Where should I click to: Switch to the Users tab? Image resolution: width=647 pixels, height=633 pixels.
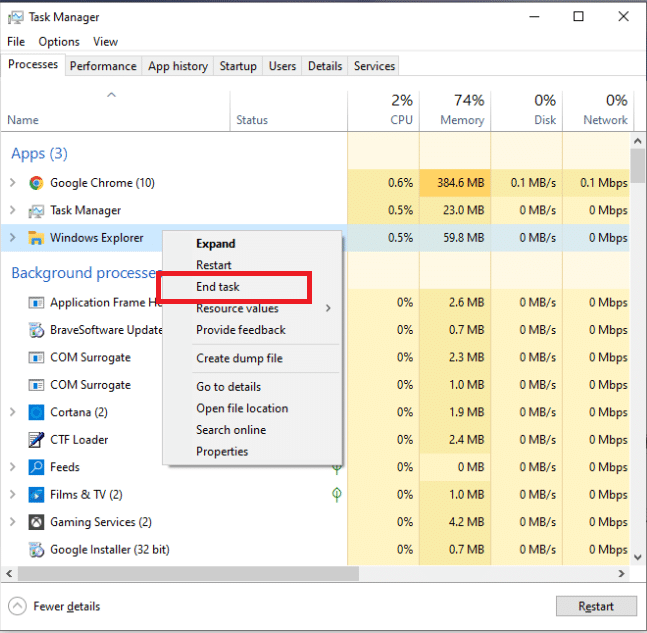pos(282,66)
